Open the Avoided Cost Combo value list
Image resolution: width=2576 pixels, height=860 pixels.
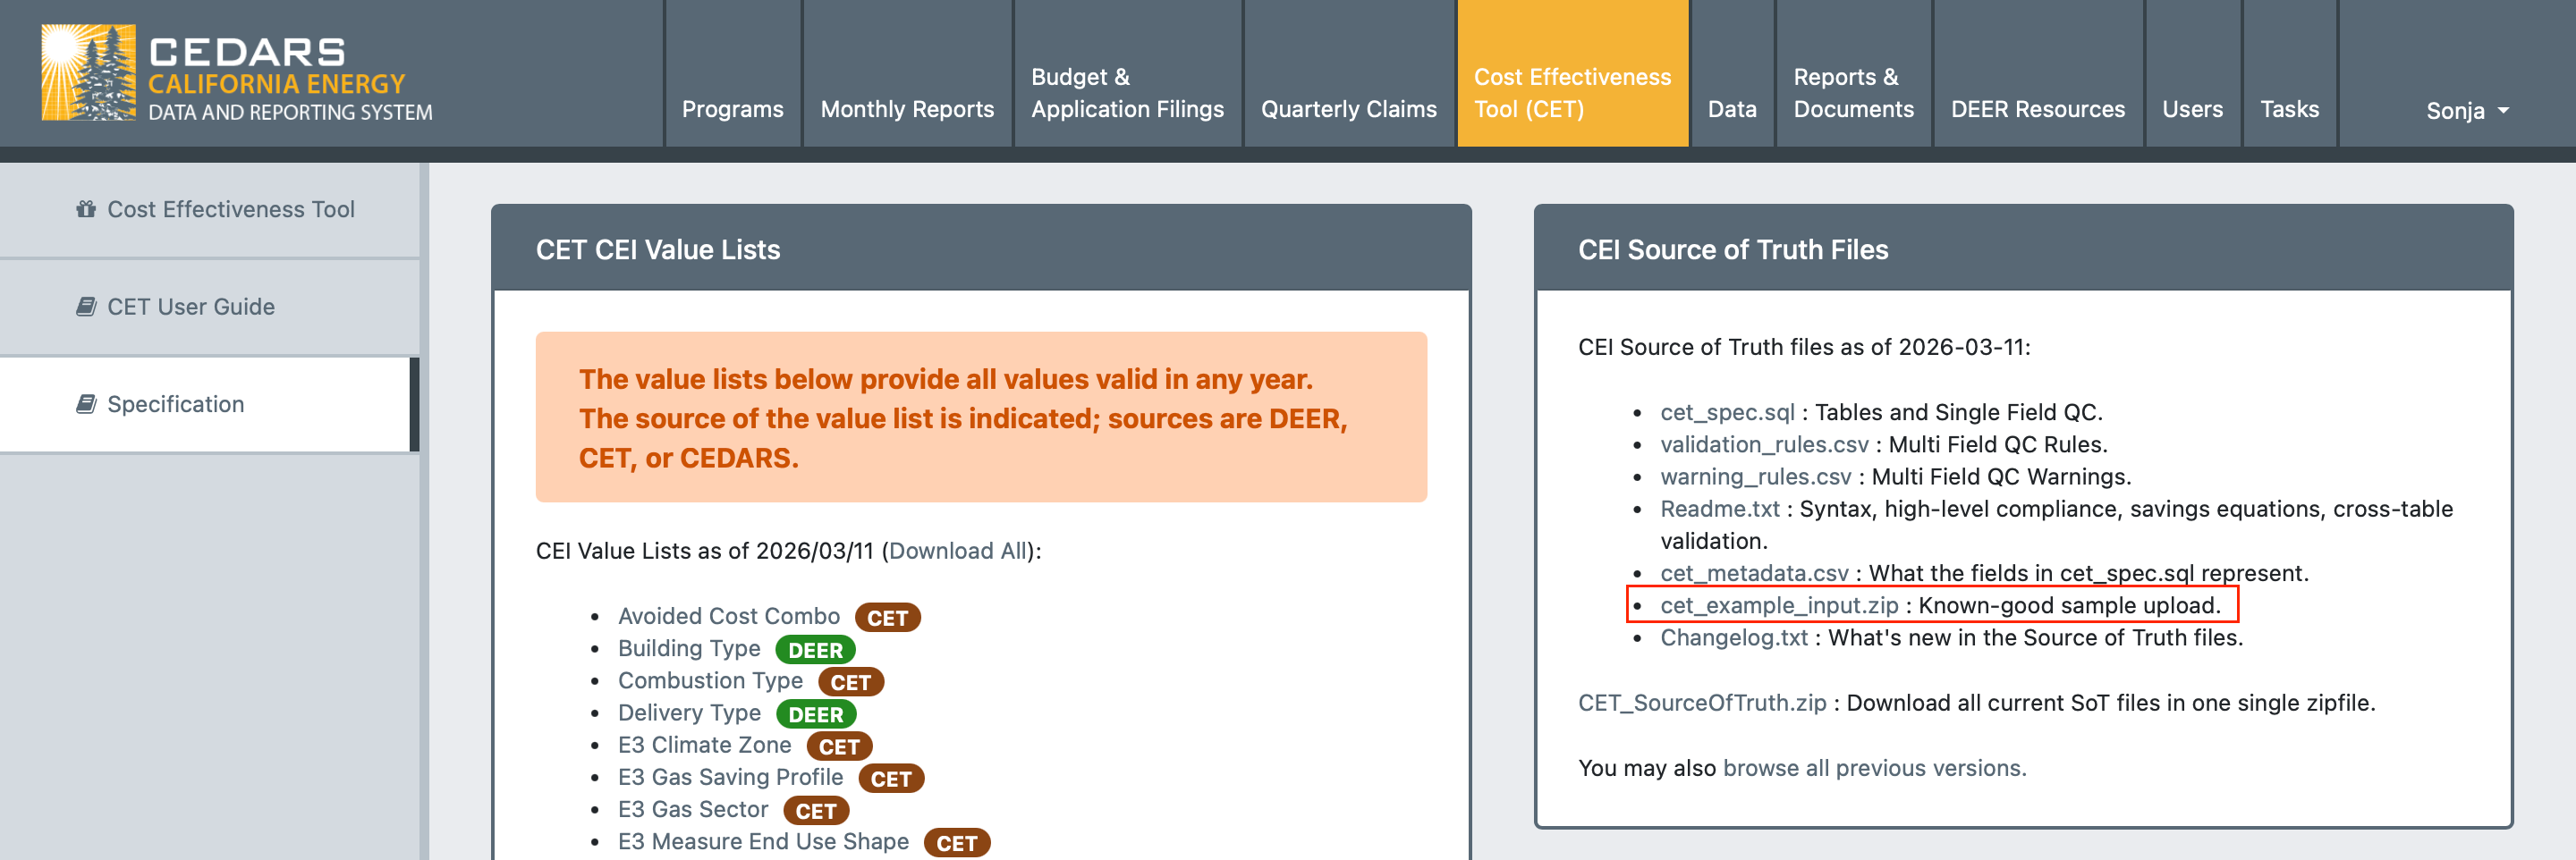click(x=728, y=616)
